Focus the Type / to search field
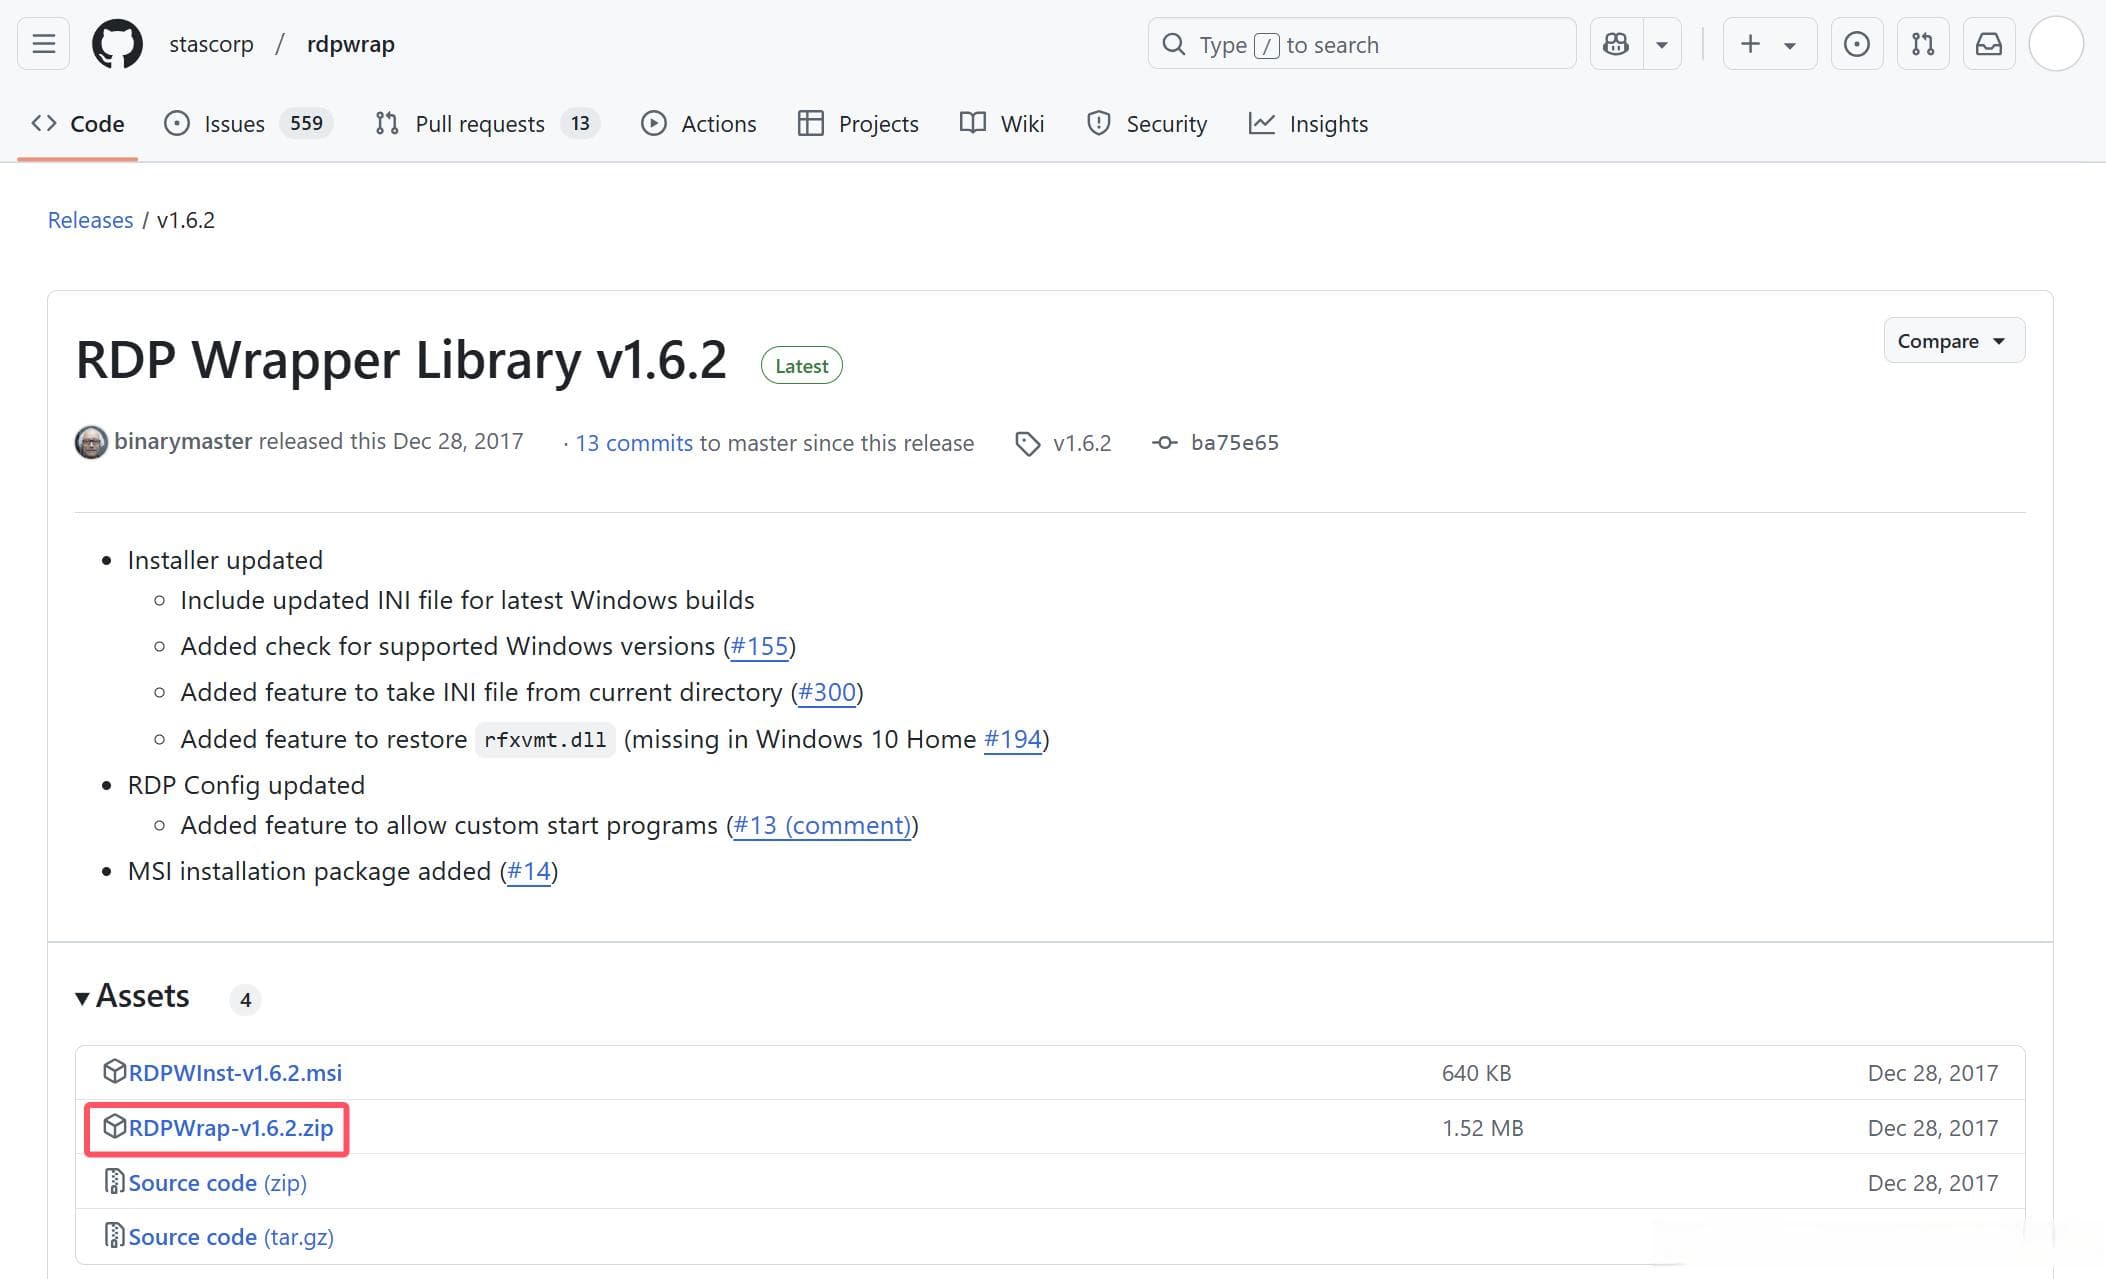Image resolution: width=2106 pixels, height=1279 pixels. click(x=1361, y=44)
